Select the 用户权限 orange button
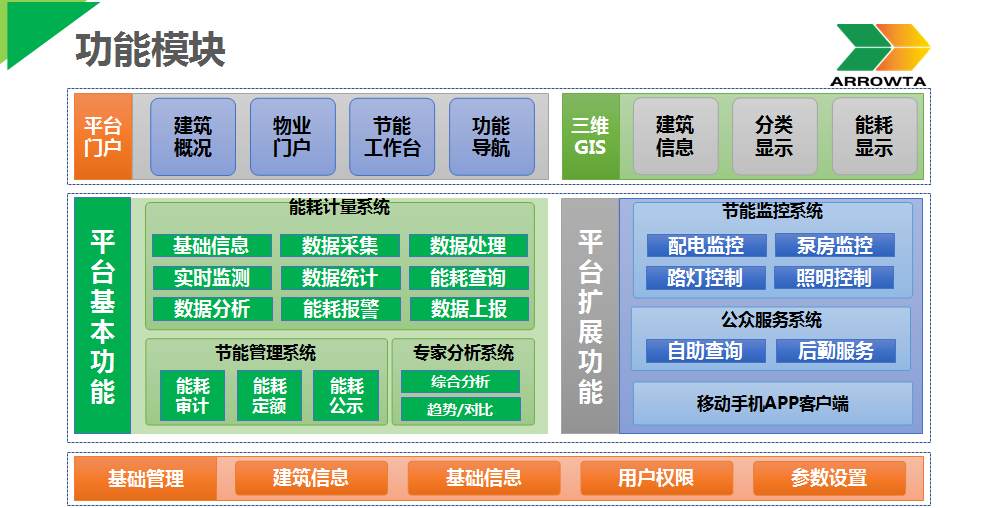988x508 pixels. [656, 479]
